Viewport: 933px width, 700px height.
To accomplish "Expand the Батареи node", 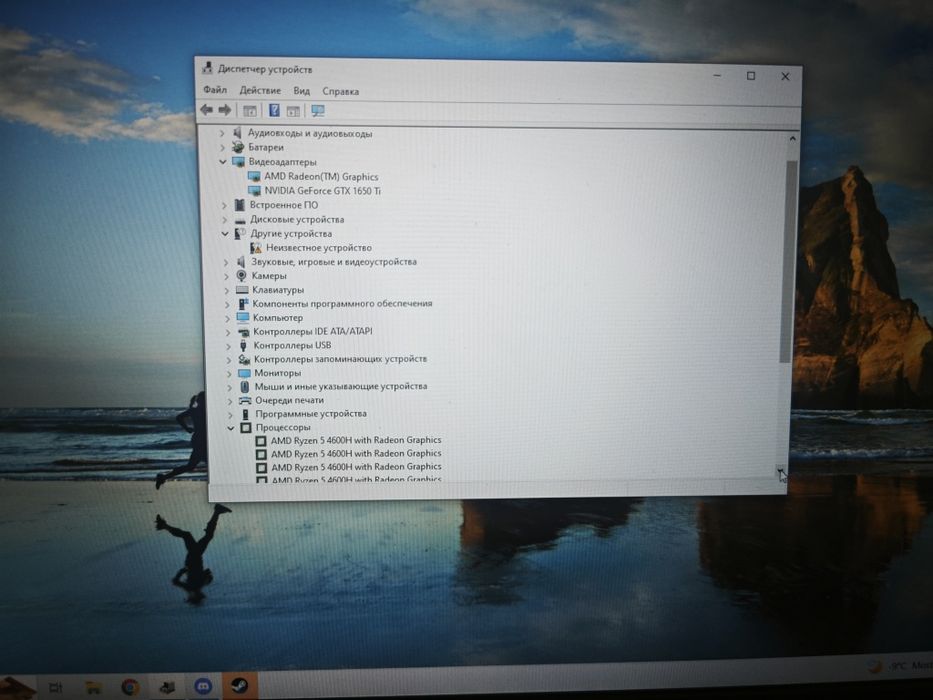I will 223,148.
